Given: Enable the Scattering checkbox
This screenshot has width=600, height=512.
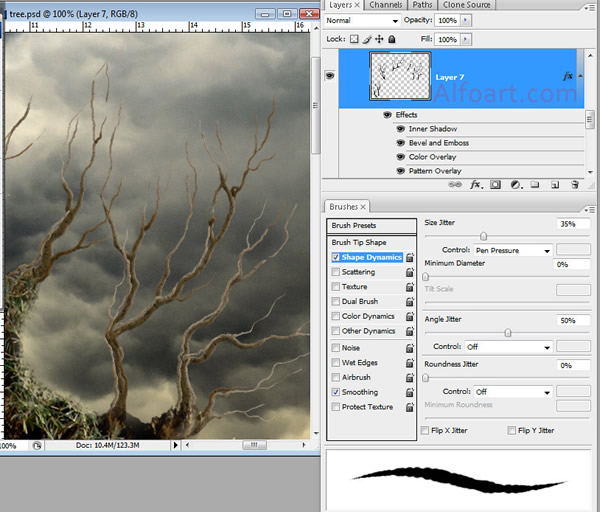Looking at the screenshot, I should pyautogui.click(x=335, y=272).
